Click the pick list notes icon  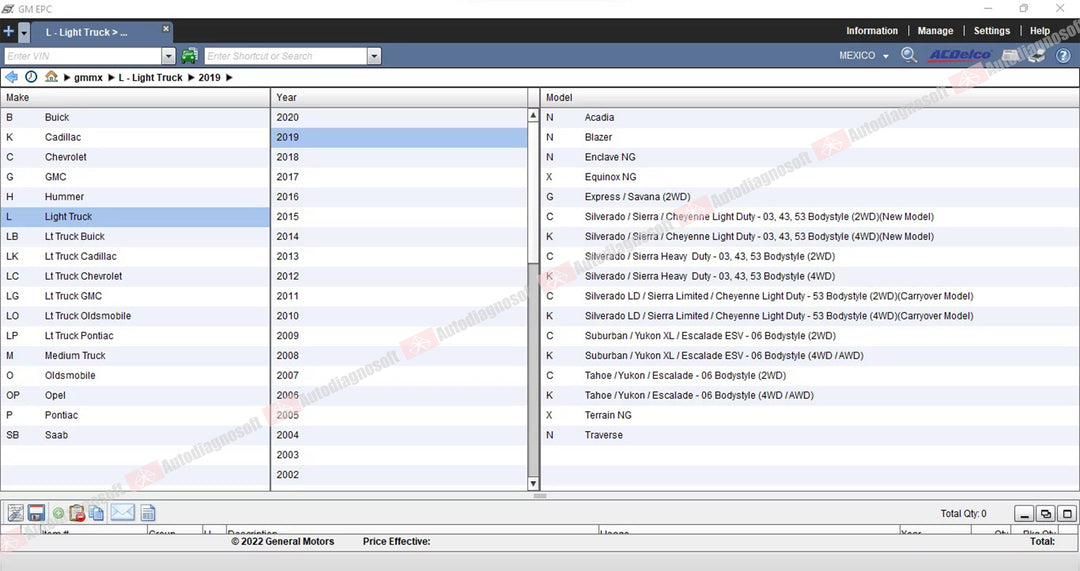15,512
